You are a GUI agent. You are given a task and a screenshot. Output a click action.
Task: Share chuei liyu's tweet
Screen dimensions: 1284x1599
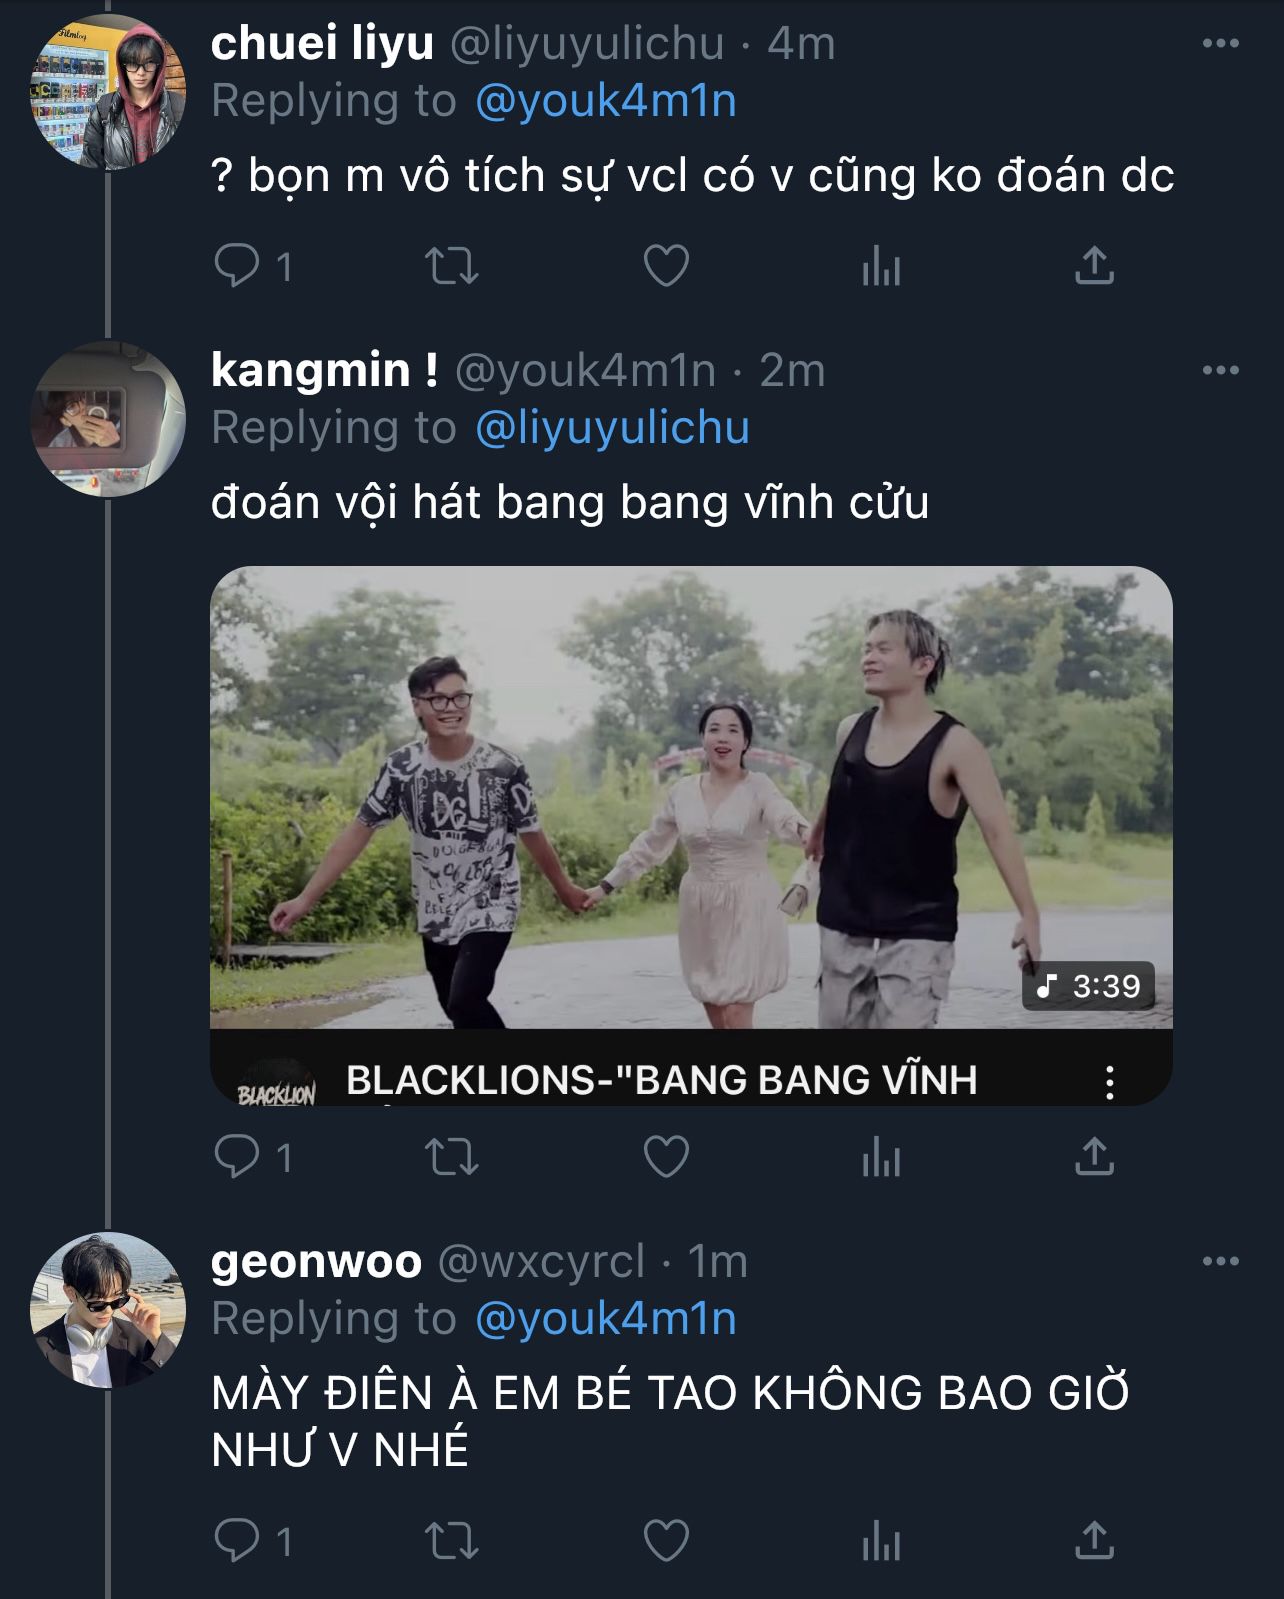coord(1094,266)
